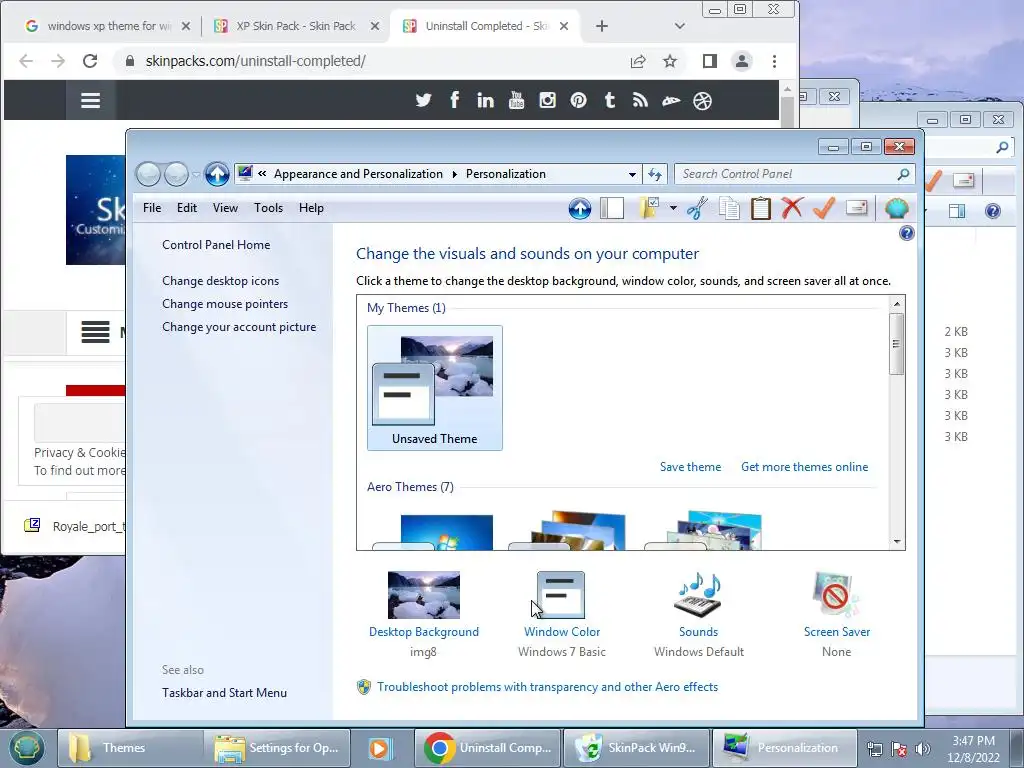Viewport: 1024px width, 768px height.
Task: Open Chrome profile avatar button
Action: pos(742,61)
